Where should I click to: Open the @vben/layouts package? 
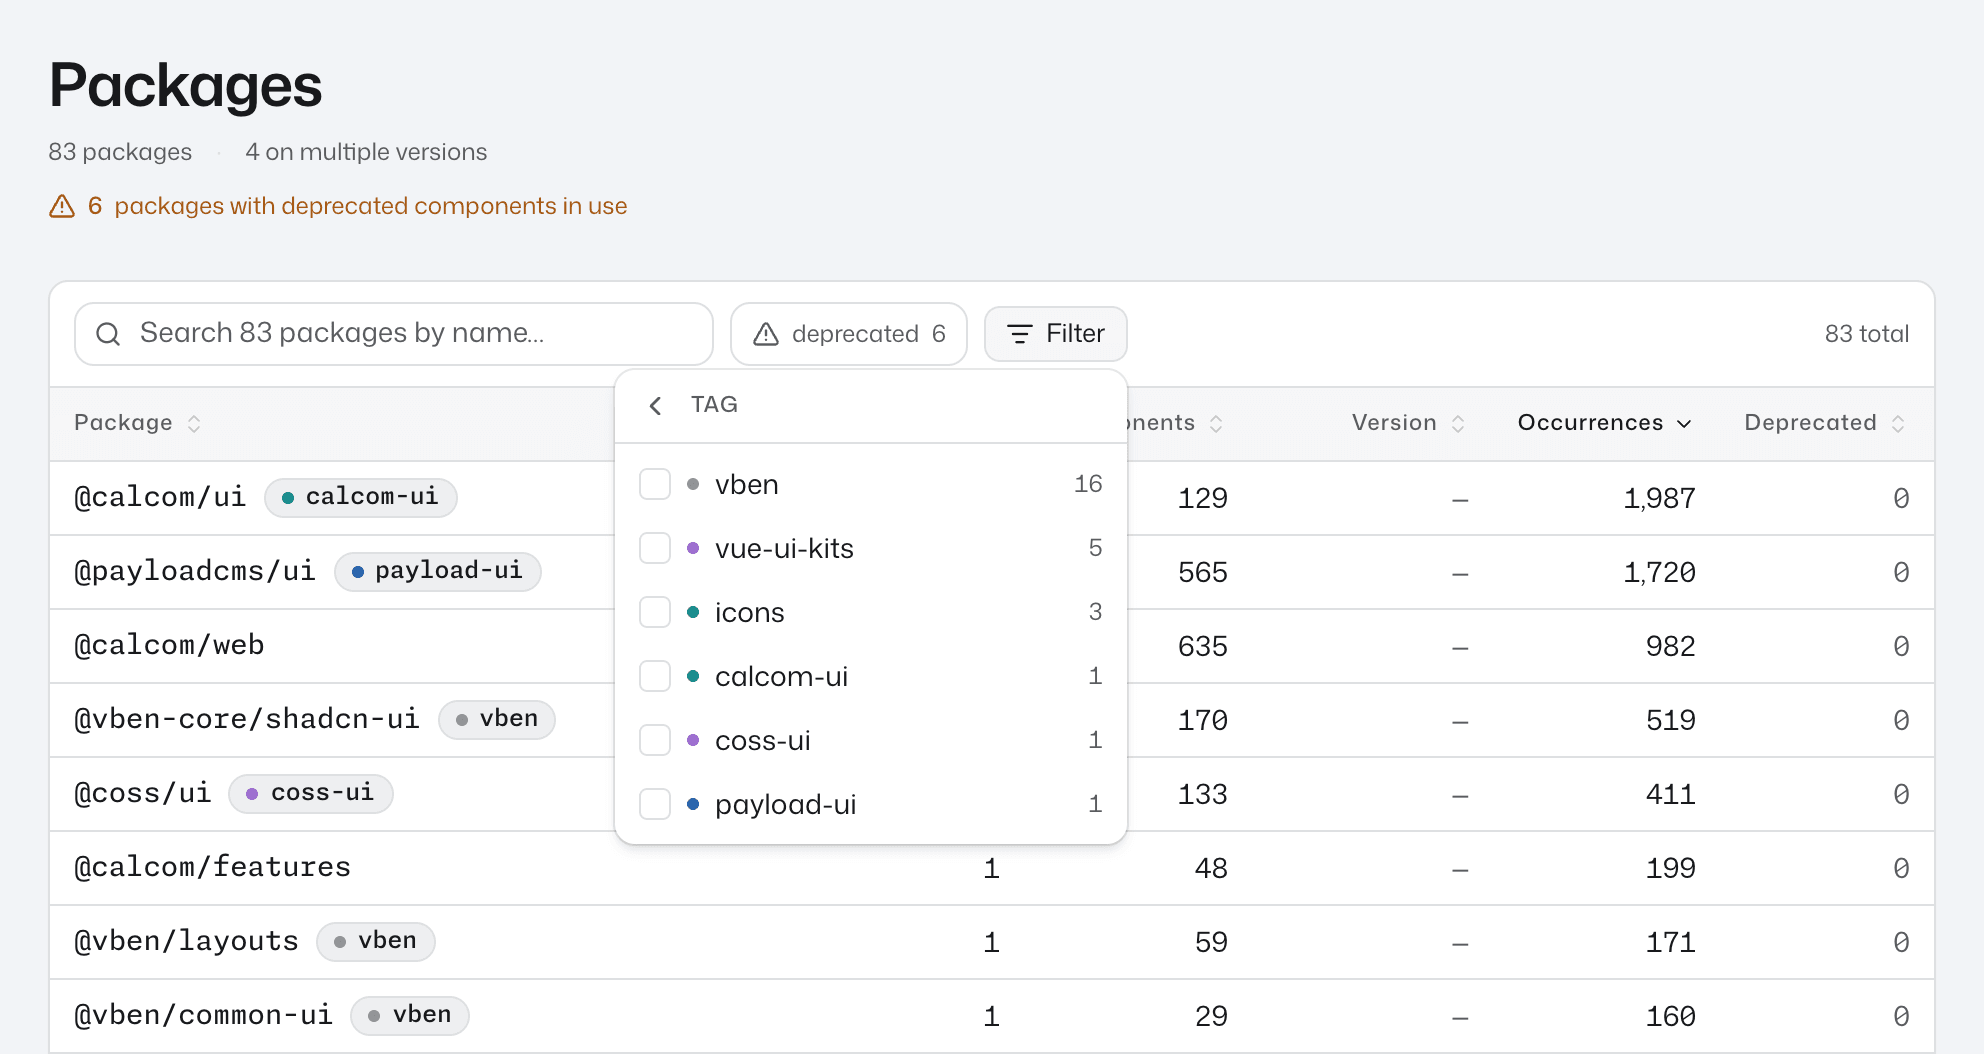click(x=186, y=941)
